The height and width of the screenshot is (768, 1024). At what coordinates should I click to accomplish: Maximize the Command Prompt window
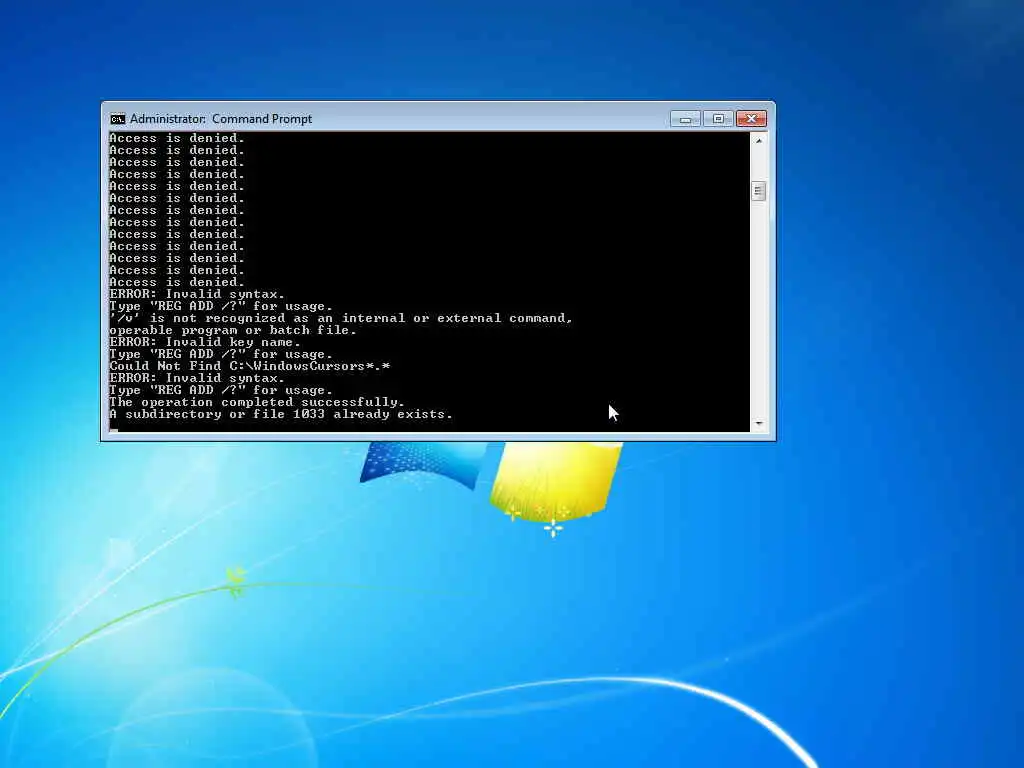click(x=718, y=119)
